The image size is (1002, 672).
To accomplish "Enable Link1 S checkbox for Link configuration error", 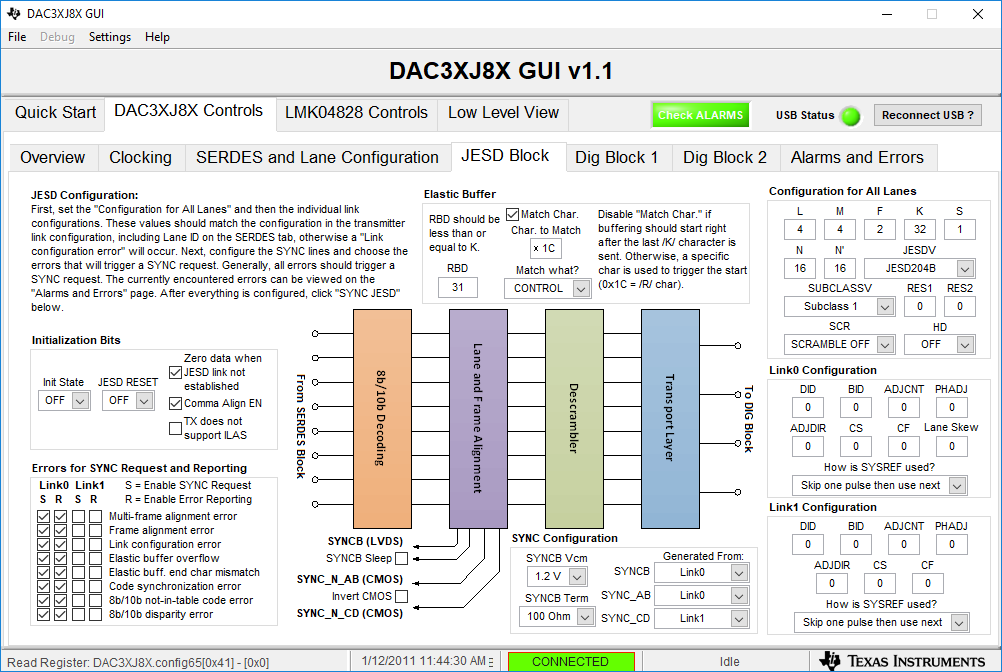I will click(78, 544).
